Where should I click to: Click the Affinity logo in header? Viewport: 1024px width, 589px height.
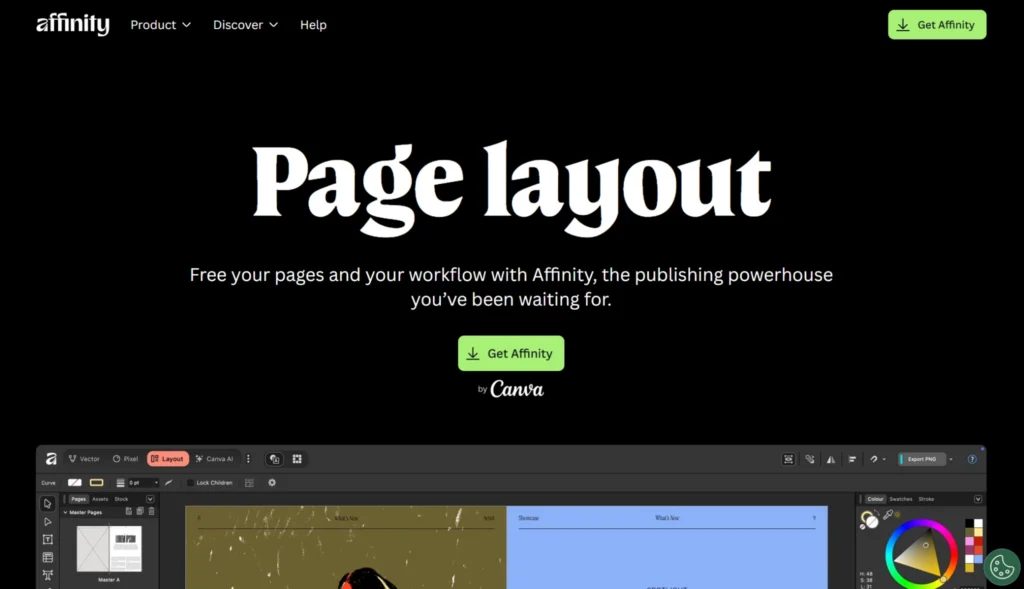click(72, 24)
